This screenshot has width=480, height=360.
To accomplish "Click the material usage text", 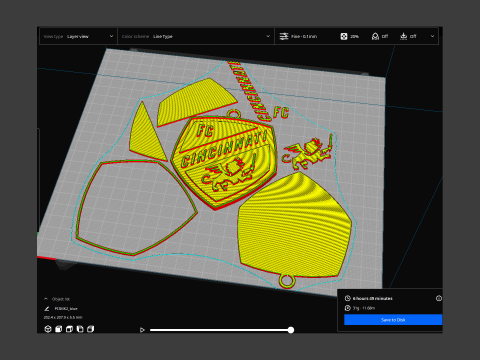I will click(x=364, y=308).
